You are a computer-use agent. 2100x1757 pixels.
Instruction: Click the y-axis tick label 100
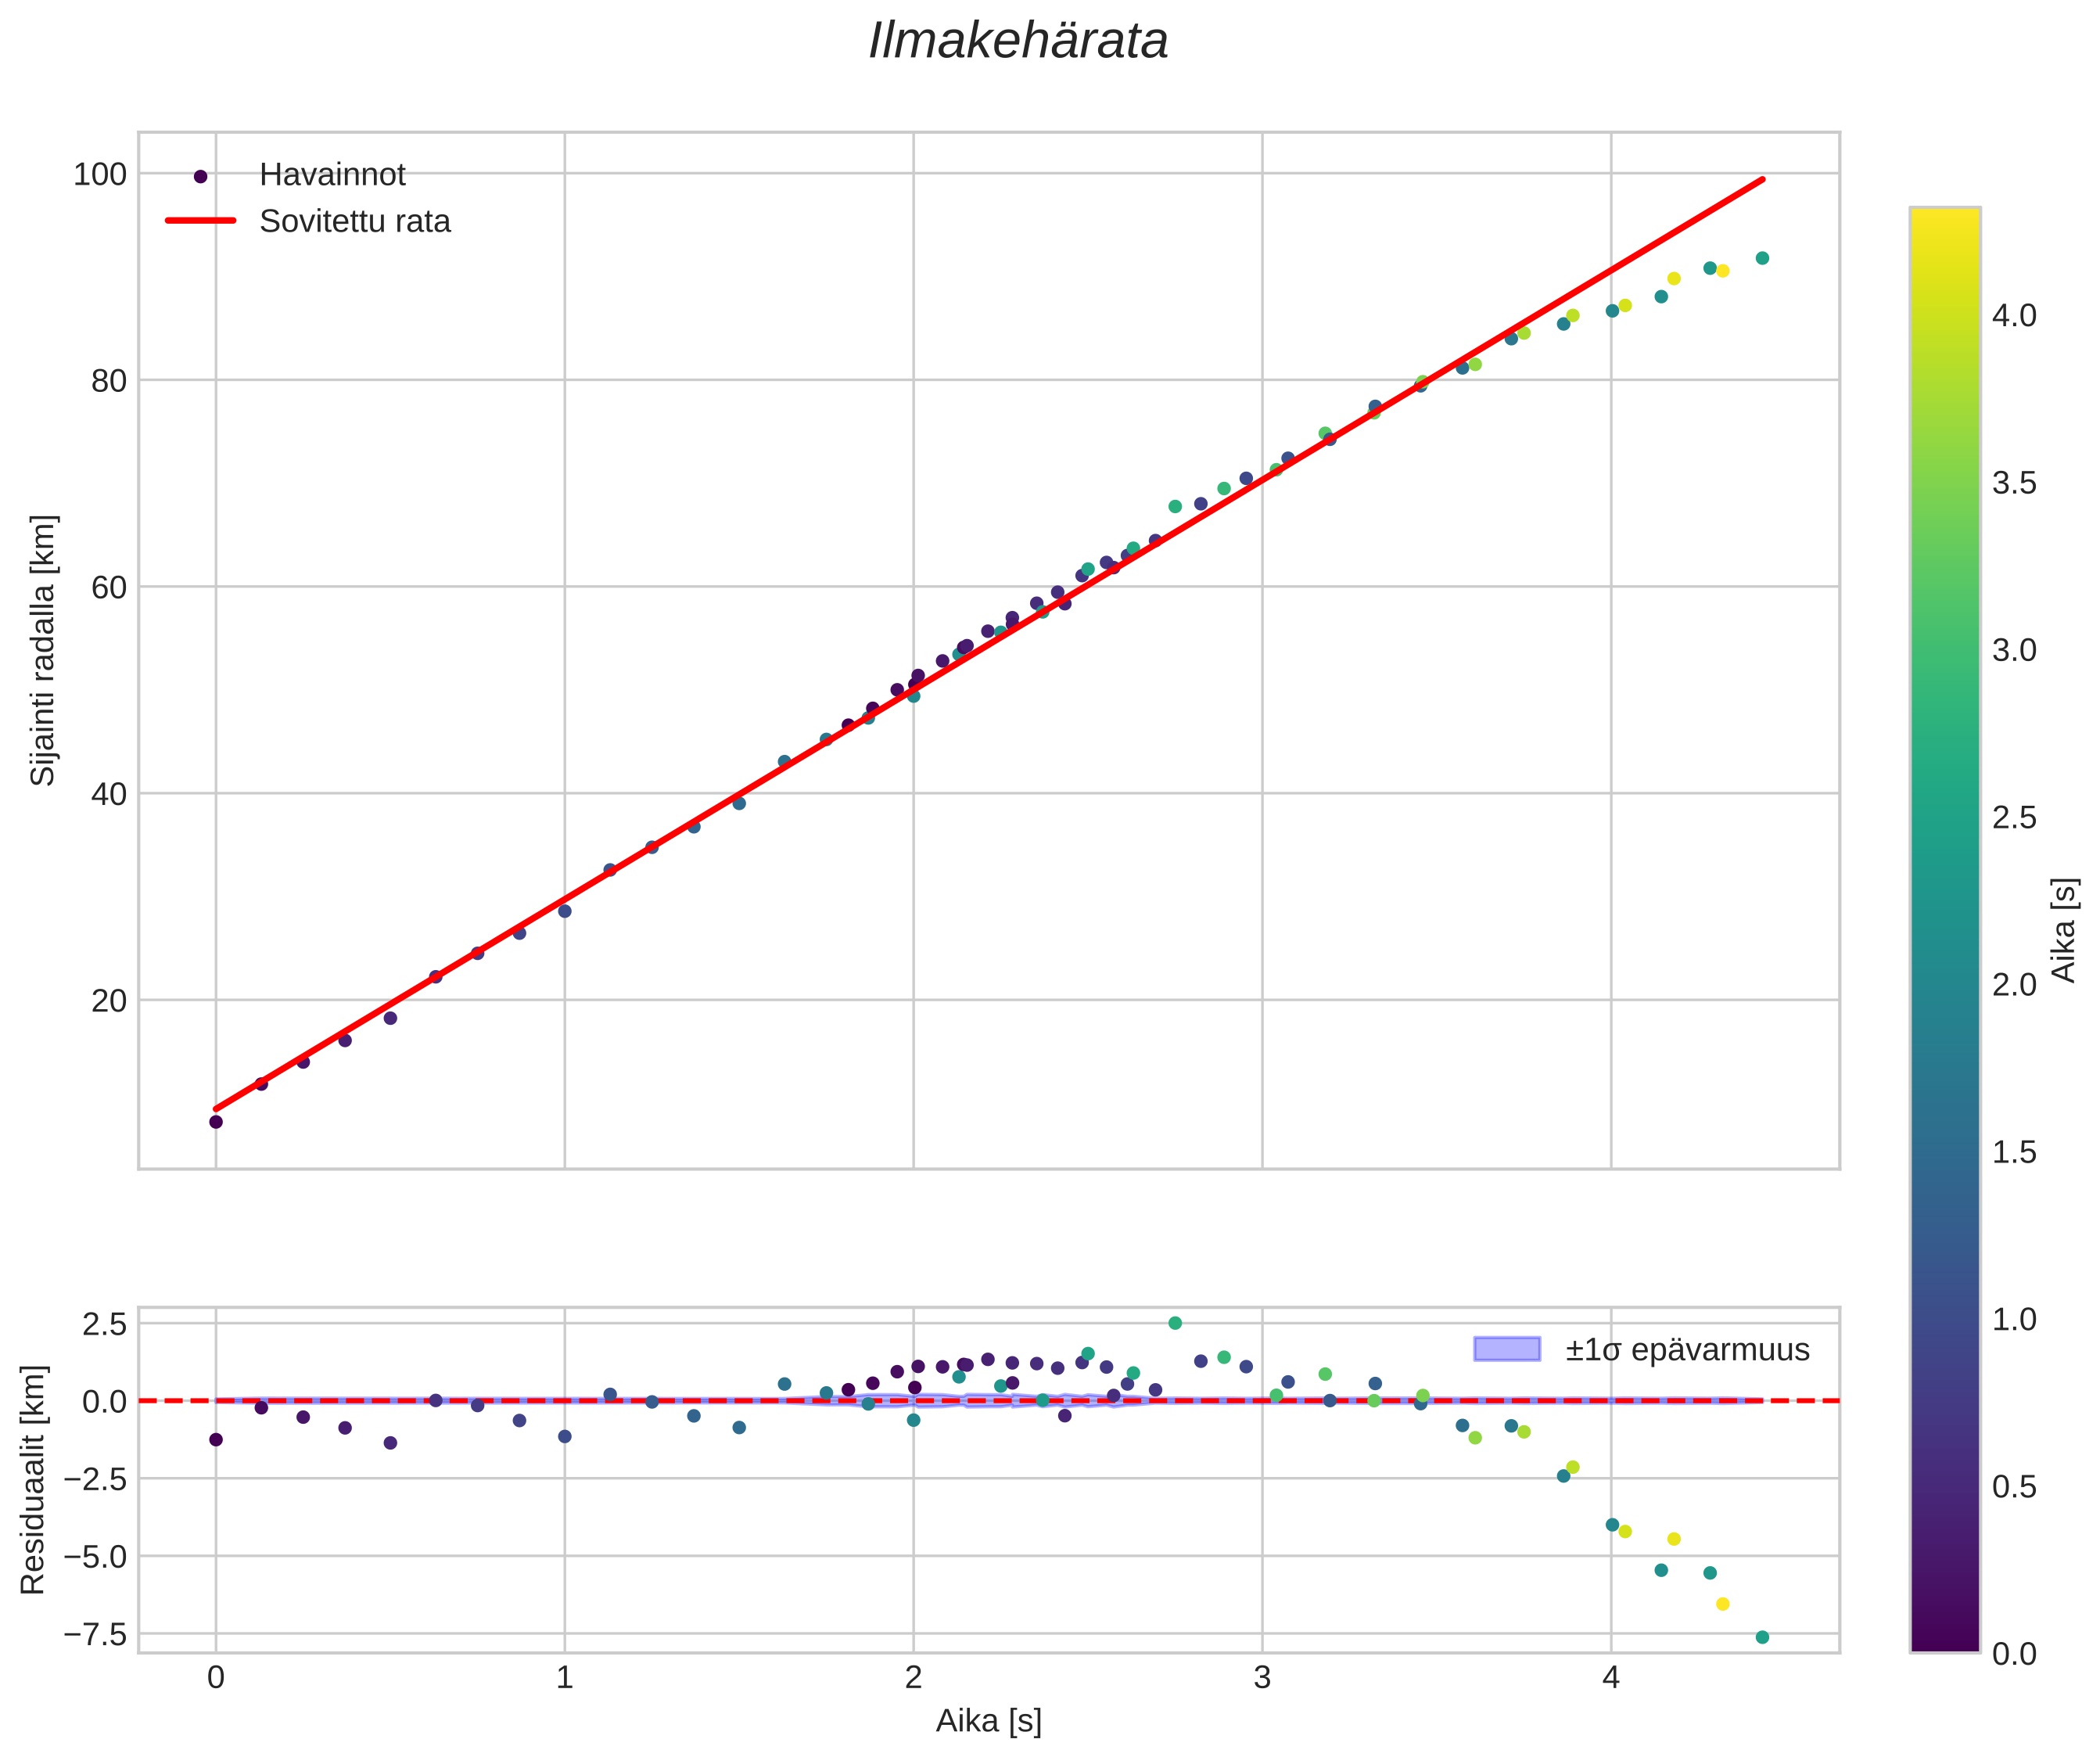(100, 174)
